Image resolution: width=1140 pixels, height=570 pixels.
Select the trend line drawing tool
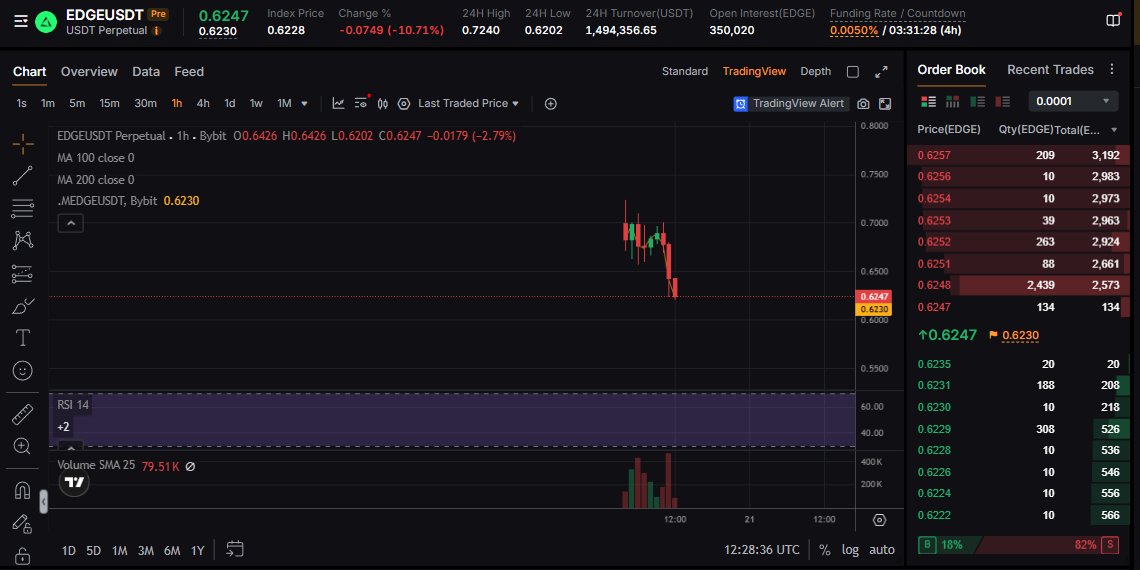pyautogui.click(x=23, y=176)
